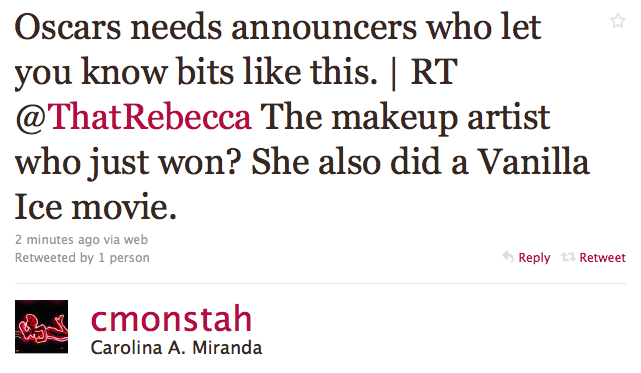Open the '2 minutes ago' timestamp permalink
Viewport: 641px width, 373px height.
point(57,240)
